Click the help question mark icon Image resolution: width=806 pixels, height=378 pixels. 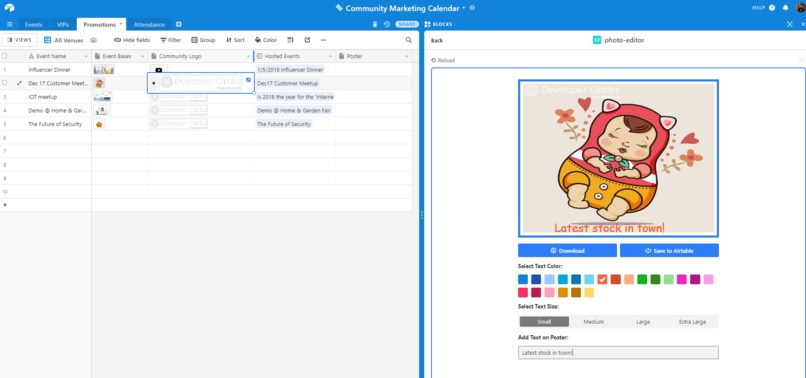point(773,8)
